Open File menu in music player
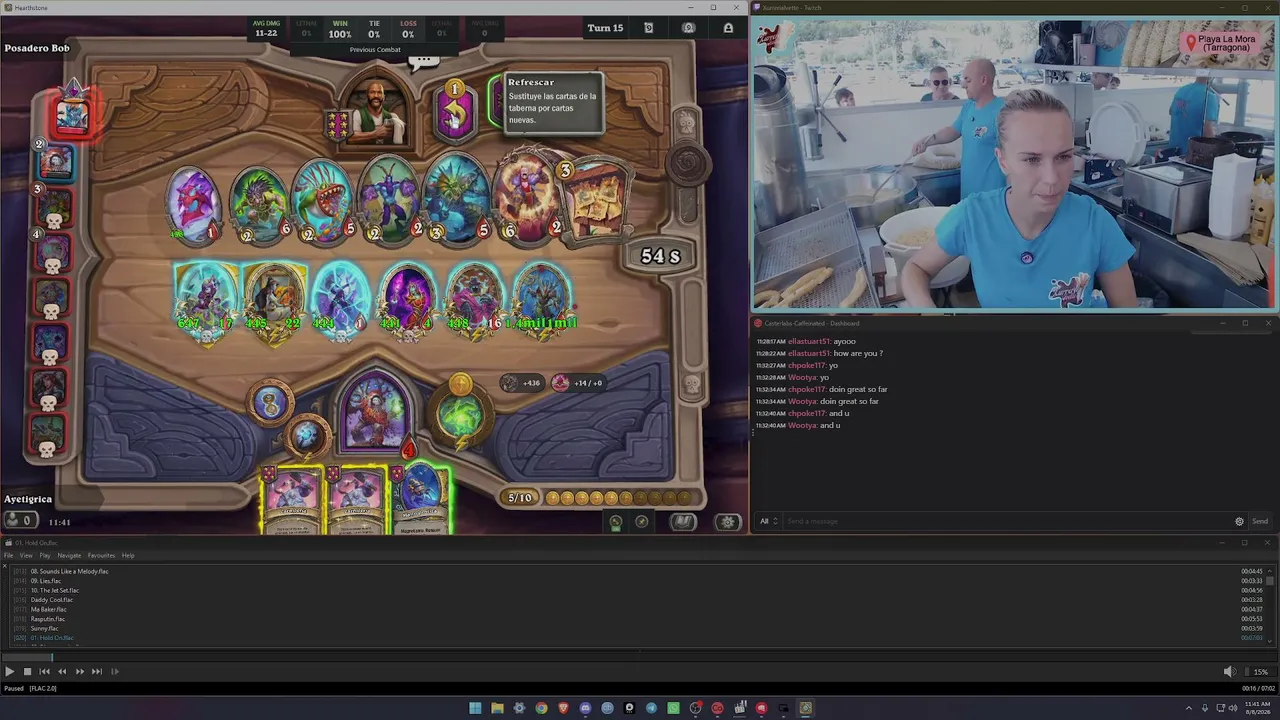Screen dimensions: 1280x720 click(x=8, y=555)
